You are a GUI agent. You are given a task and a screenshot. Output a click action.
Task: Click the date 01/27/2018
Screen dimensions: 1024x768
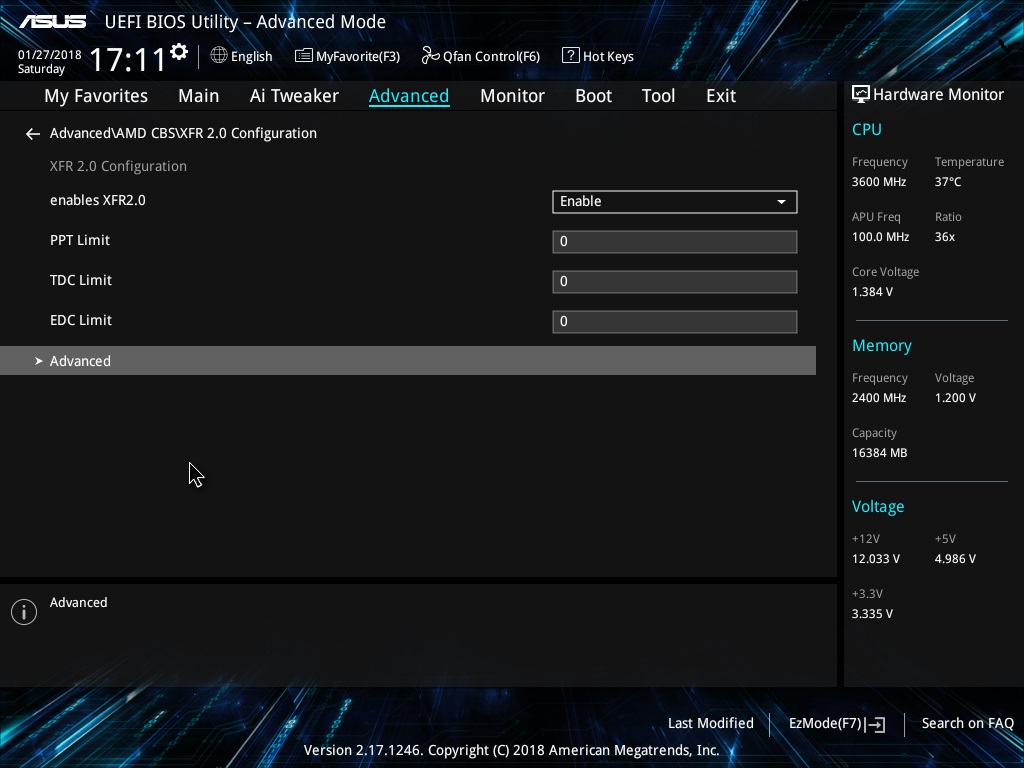(50, 55)
